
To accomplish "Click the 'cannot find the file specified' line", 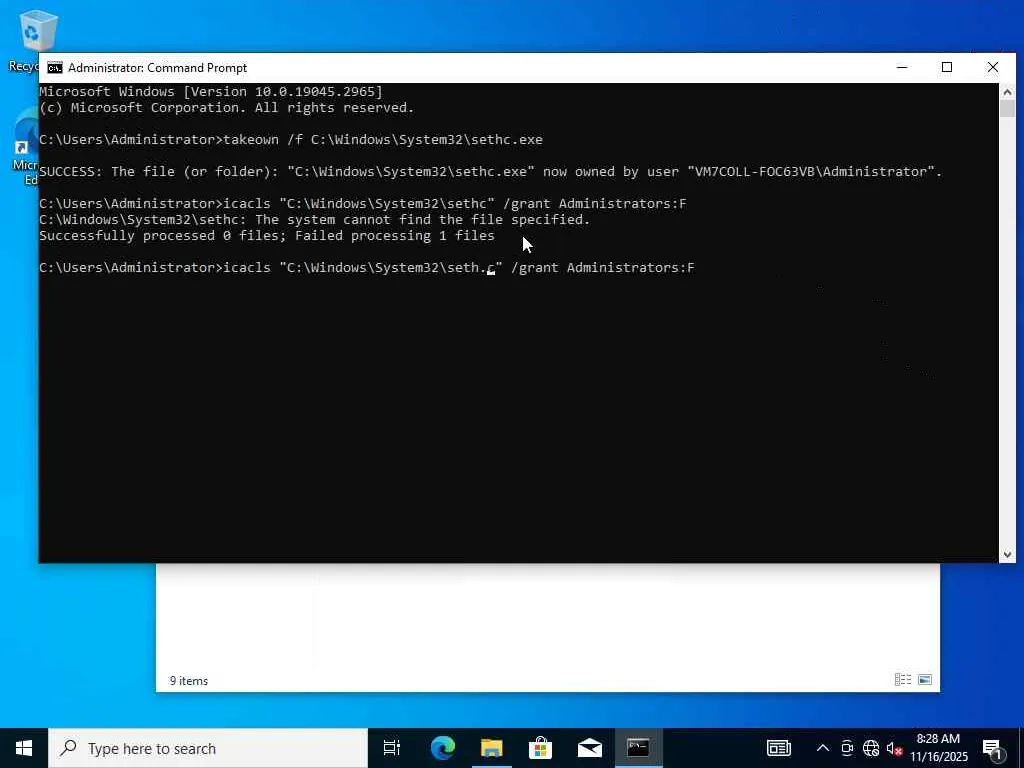I will [315, 219].
